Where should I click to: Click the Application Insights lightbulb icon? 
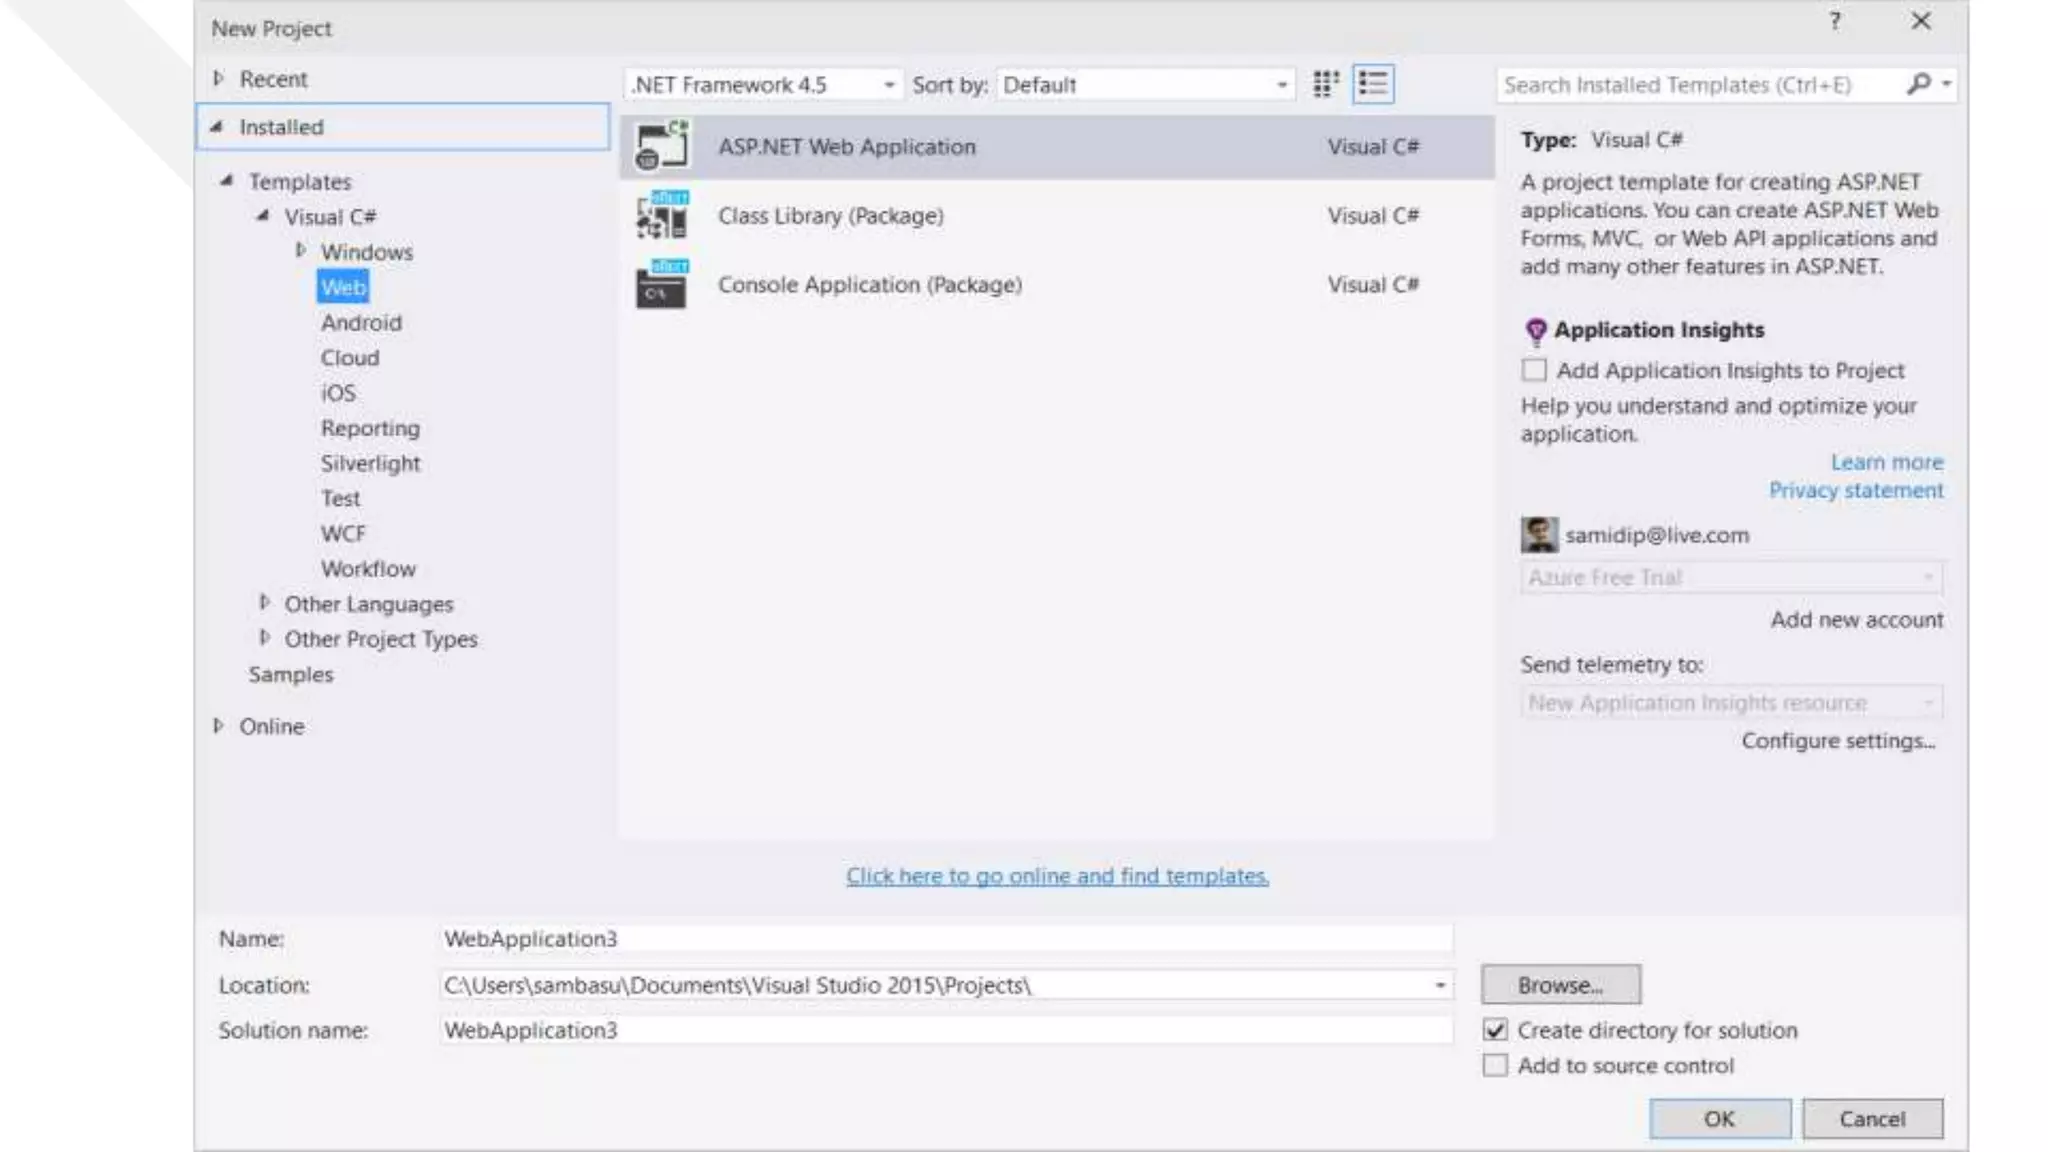click(1535, 330)
